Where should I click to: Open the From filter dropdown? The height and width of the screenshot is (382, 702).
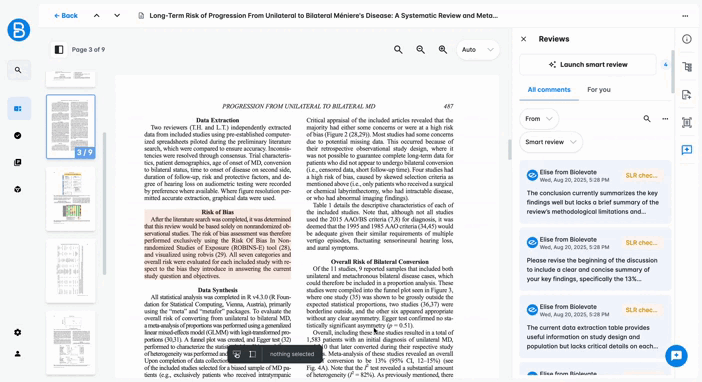coord(539,119)
